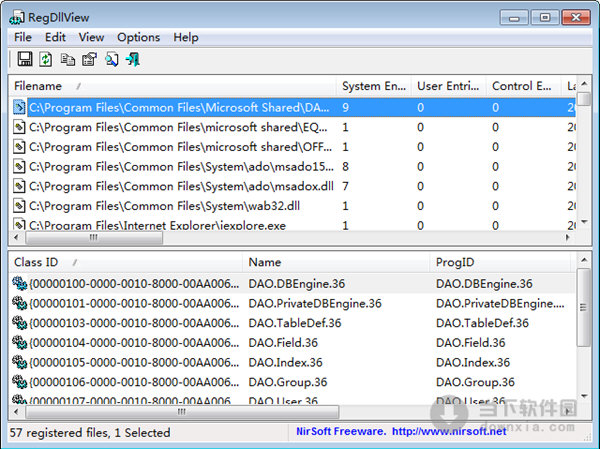The width and height of the screenshot is (600, 449).
Task: Open the NirSoft website link in status bar
Action: click(449, 431)
